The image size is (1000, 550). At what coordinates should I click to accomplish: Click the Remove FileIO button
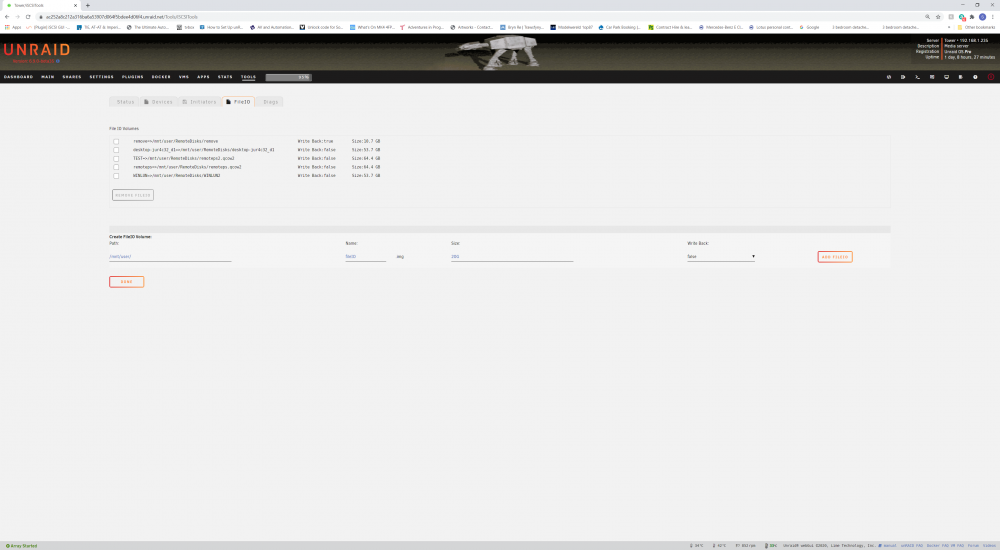tap(133, 195)
